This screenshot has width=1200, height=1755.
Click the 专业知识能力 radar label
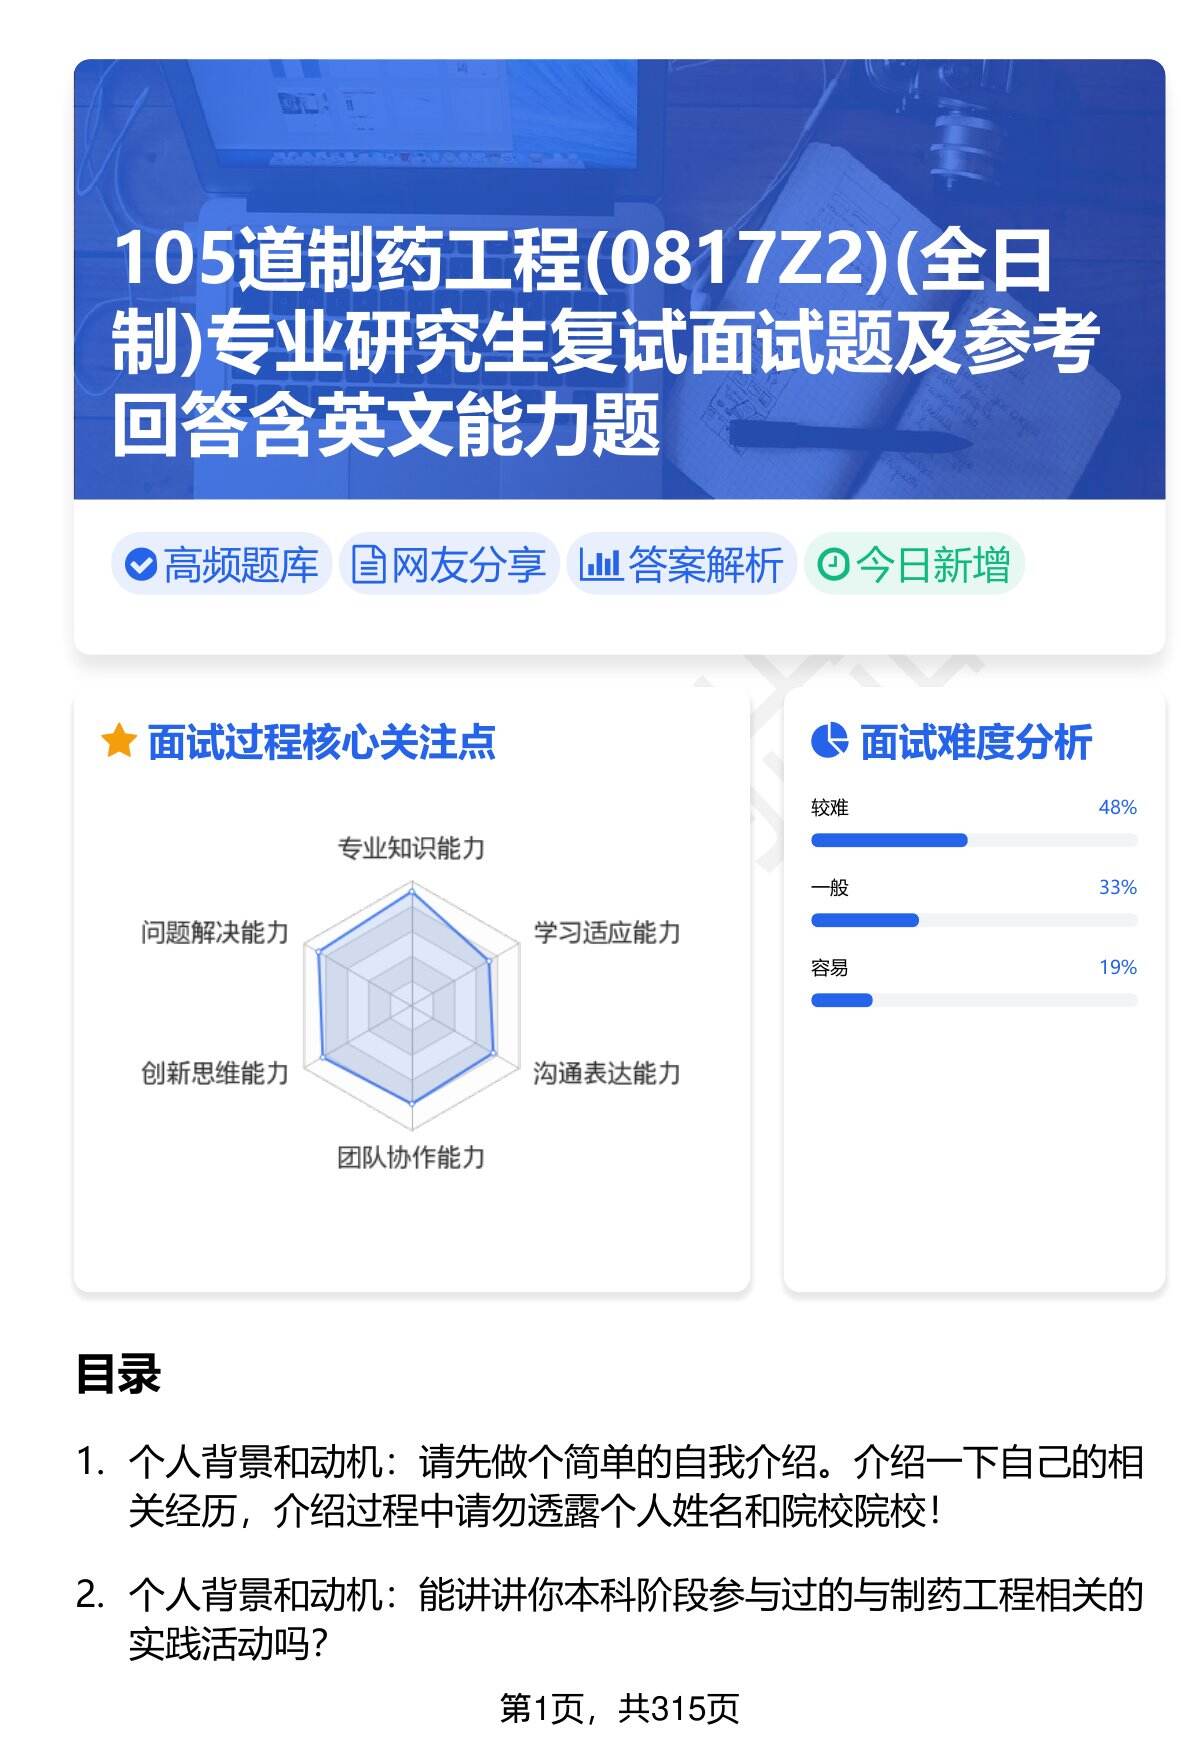[411, 849]
